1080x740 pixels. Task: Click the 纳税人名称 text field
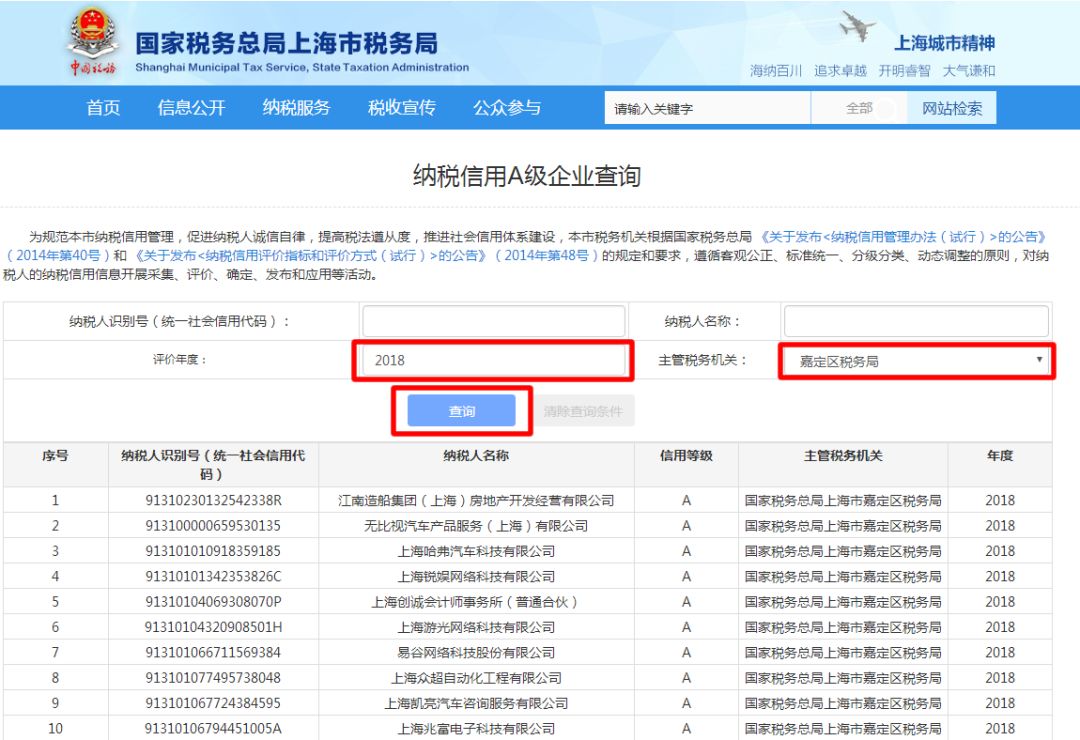(x=915, y=322)
